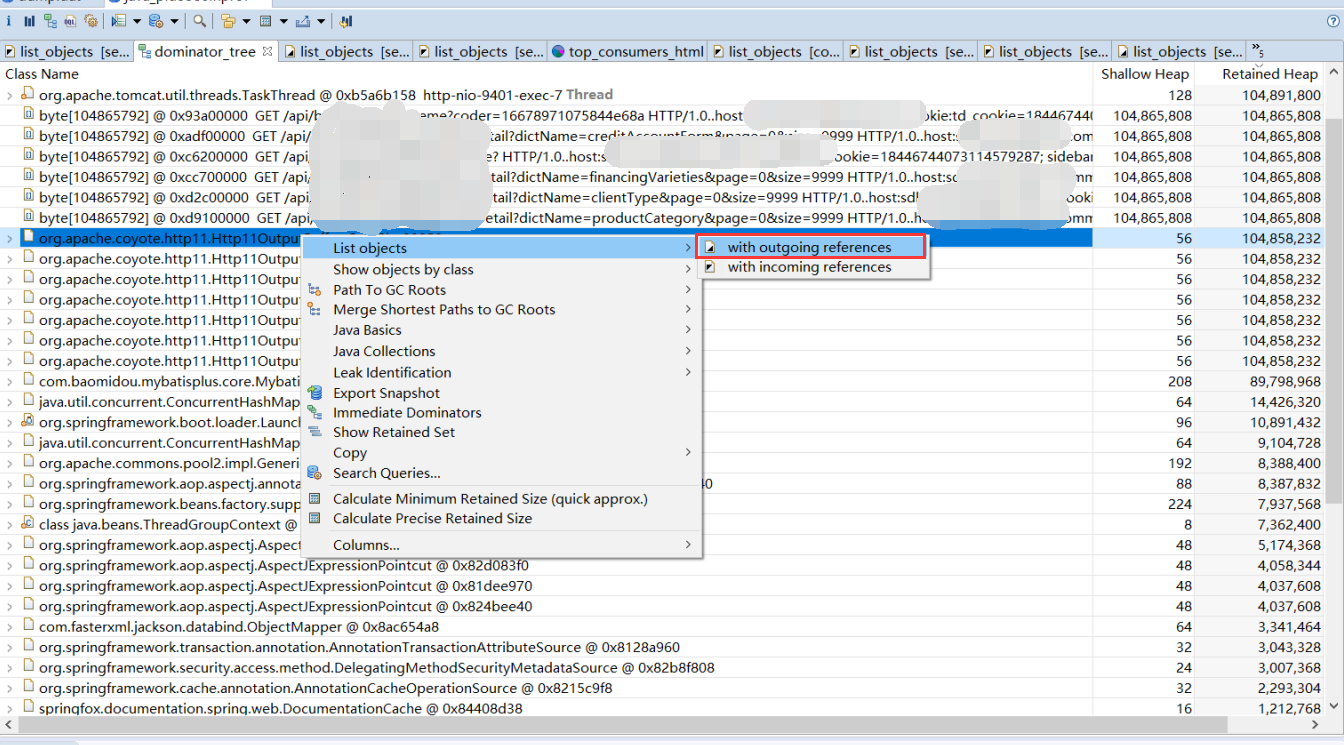Open the 'Java Basics' submenu
Screen dimensions: 1344x745
point(500,330)
